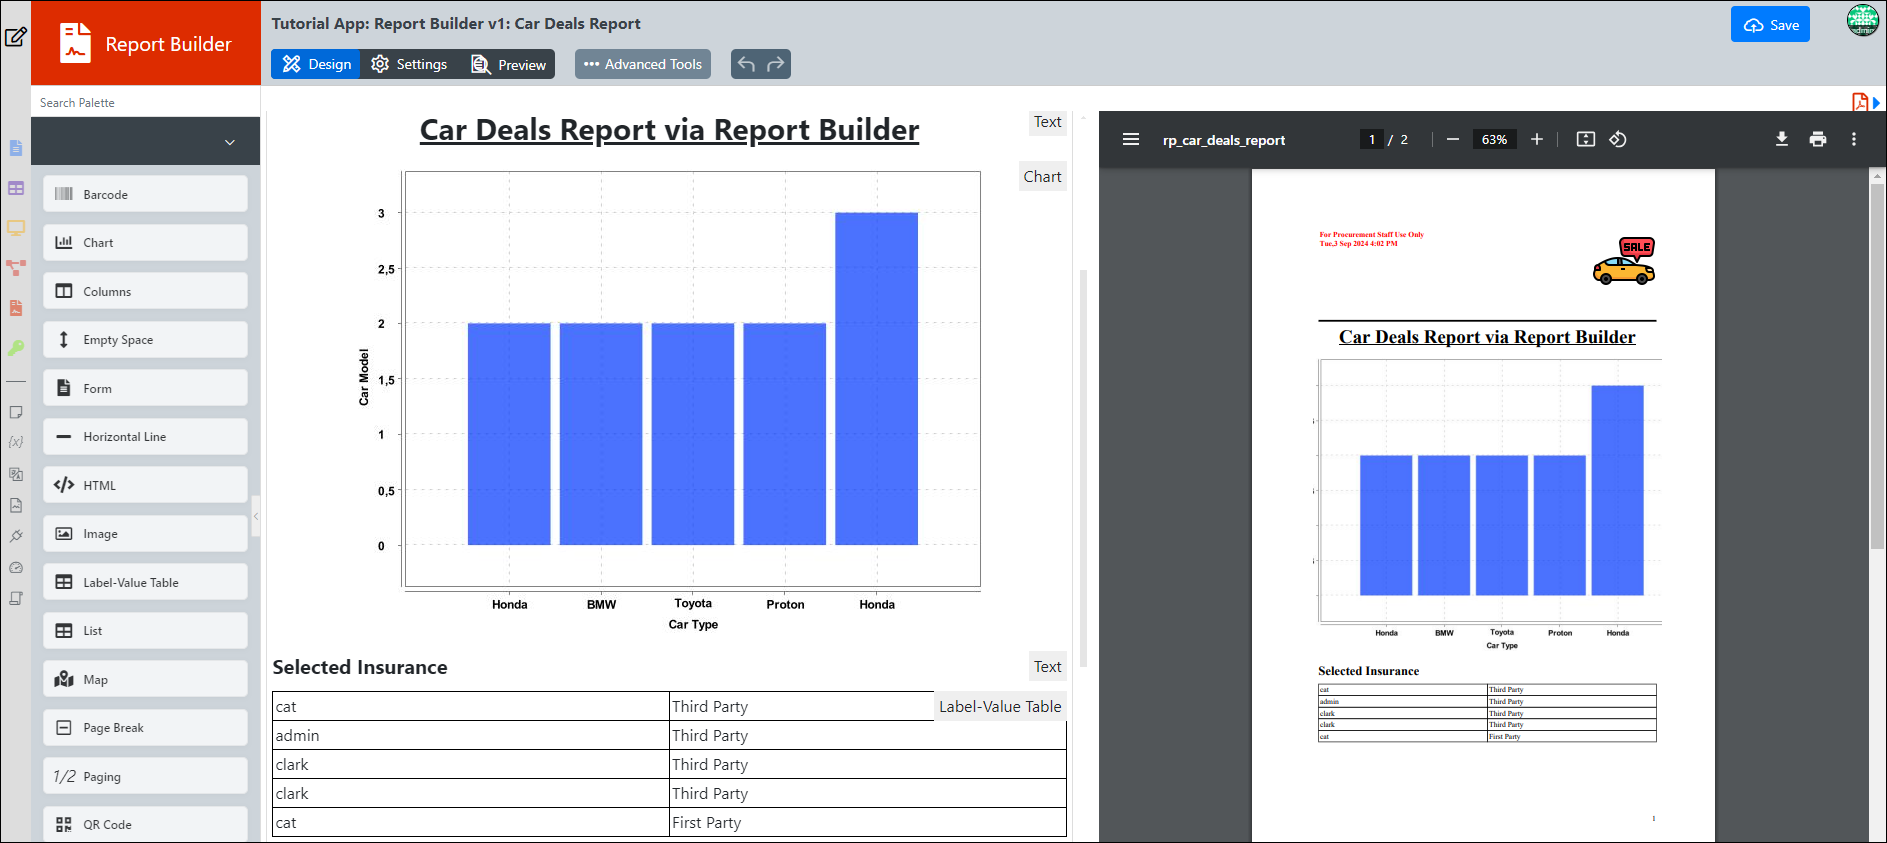1887x843 pixels.
Task: Select the Map palette element
Action: coord(145,679)
